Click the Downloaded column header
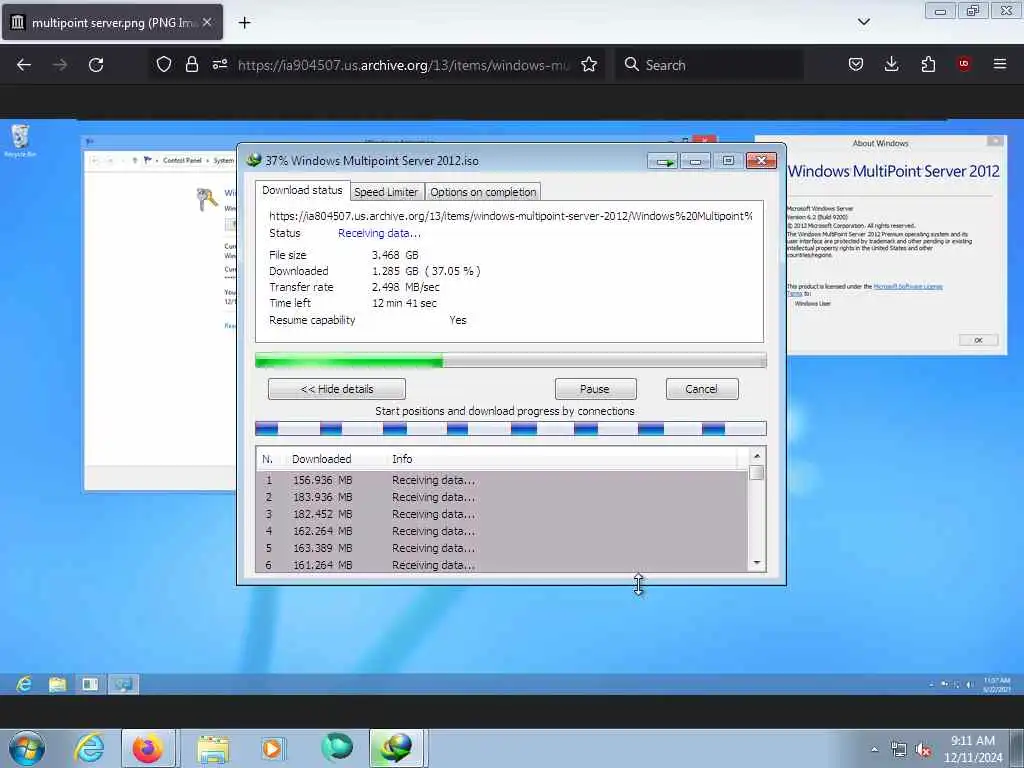This screenshot has height=768, width=1024. coord(336,459)
